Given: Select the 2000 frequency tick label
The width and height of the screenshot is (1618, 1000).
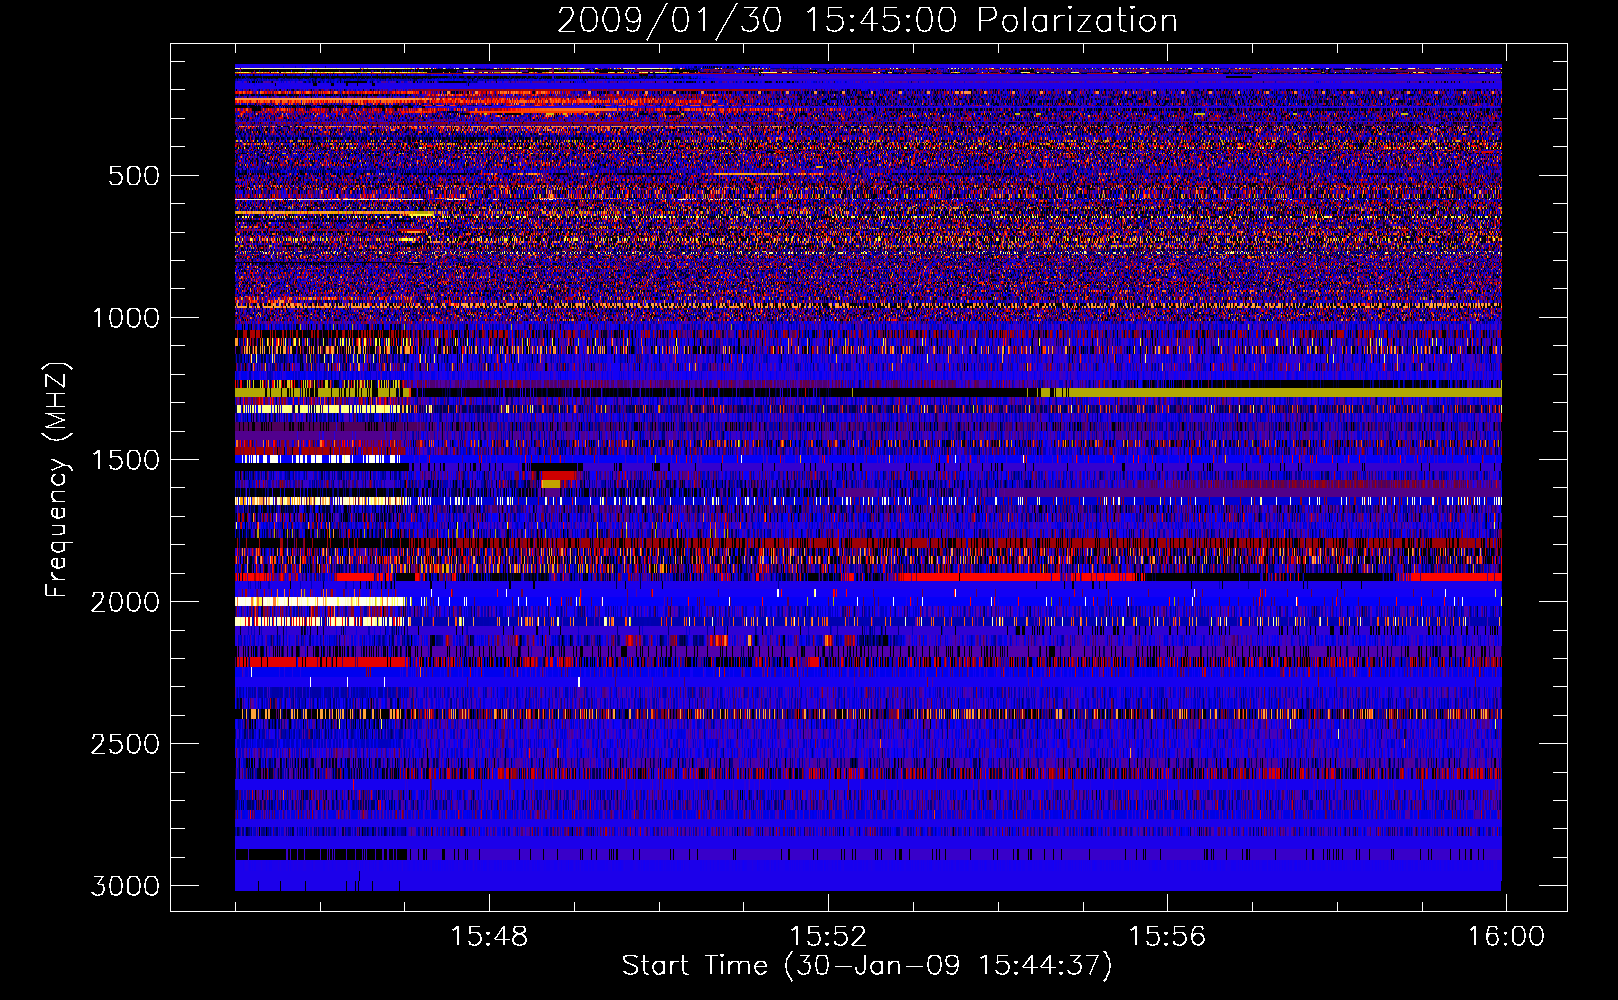Looking at the screenshot, I should pyautogui.click(x=125, y=602).
